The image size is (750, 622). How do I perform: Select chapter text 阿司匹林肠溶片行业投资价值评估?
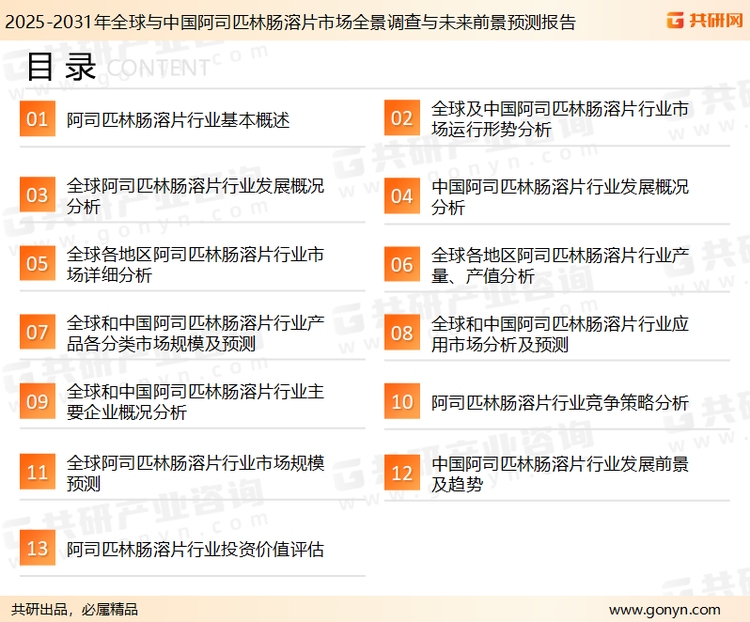pyautogui.click(x=195, y=549)
